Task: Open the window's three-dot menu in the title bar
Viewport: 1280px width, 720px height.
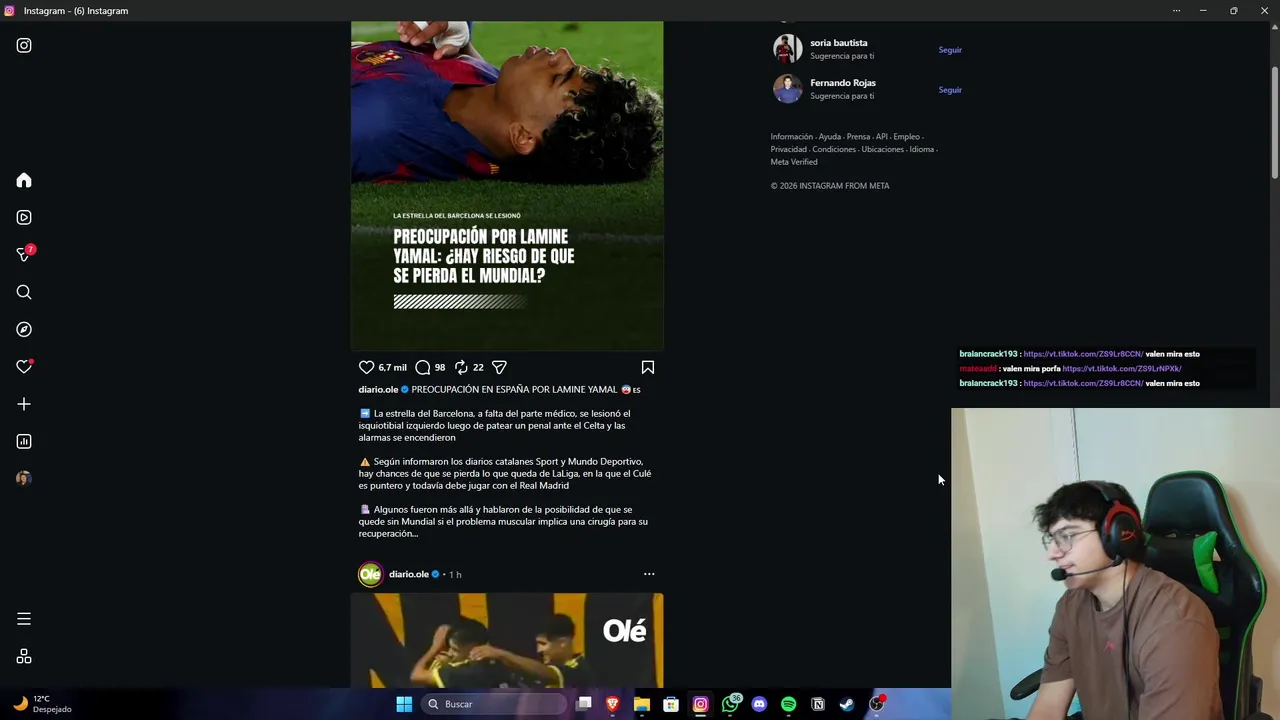Action: tap(1176, 10)
